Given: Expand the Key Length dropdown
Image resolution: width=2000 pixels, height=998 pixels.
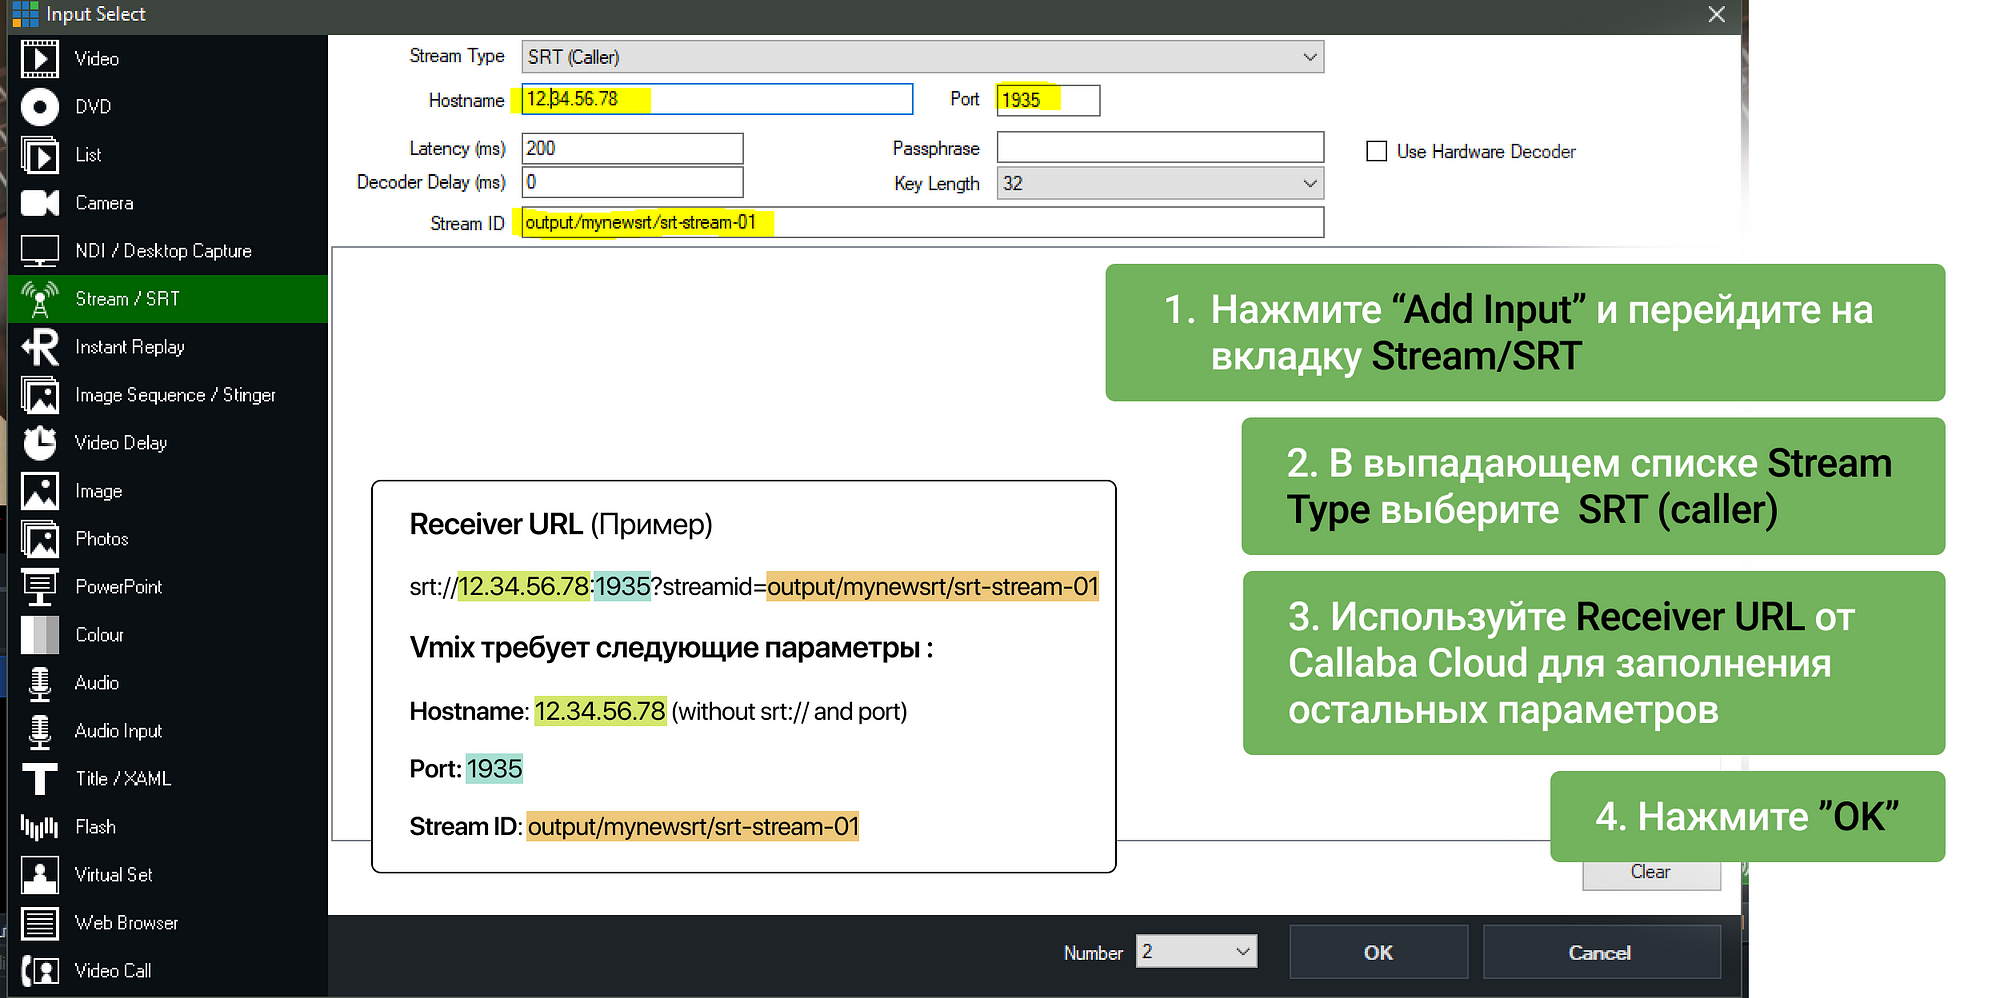Looking at the screenshot, I should coord(1160,183).
